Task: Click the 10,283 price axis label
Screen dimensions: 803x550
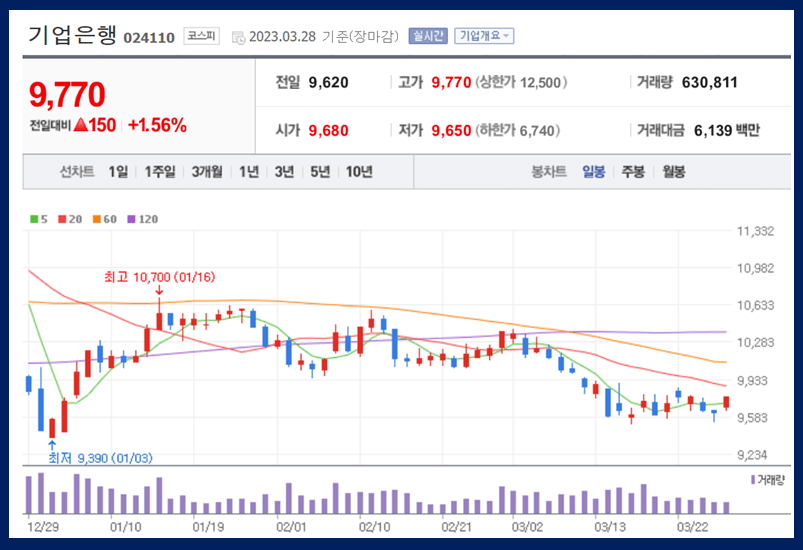Action: pyautogui.click(x=755, y=342)
